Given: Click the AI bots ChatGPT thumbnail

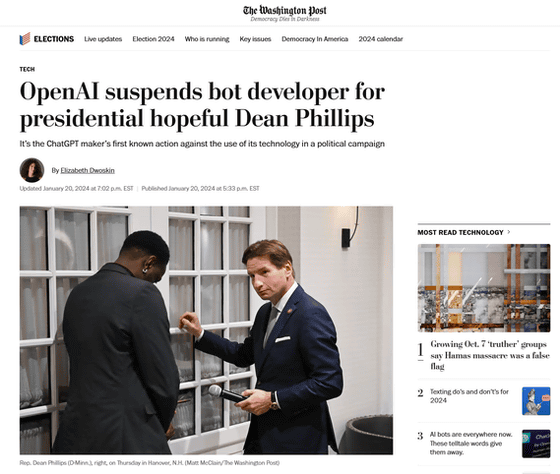Looking at the screenshot, I should (x=536, y=444).
